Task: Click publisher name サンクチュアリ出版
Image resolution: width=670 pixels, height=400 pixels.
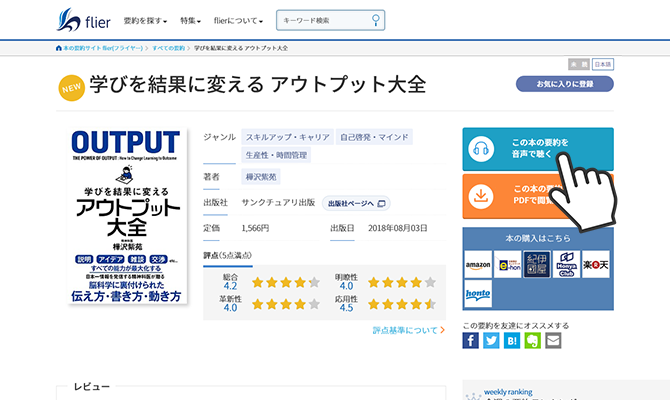Action: point(278,203)
